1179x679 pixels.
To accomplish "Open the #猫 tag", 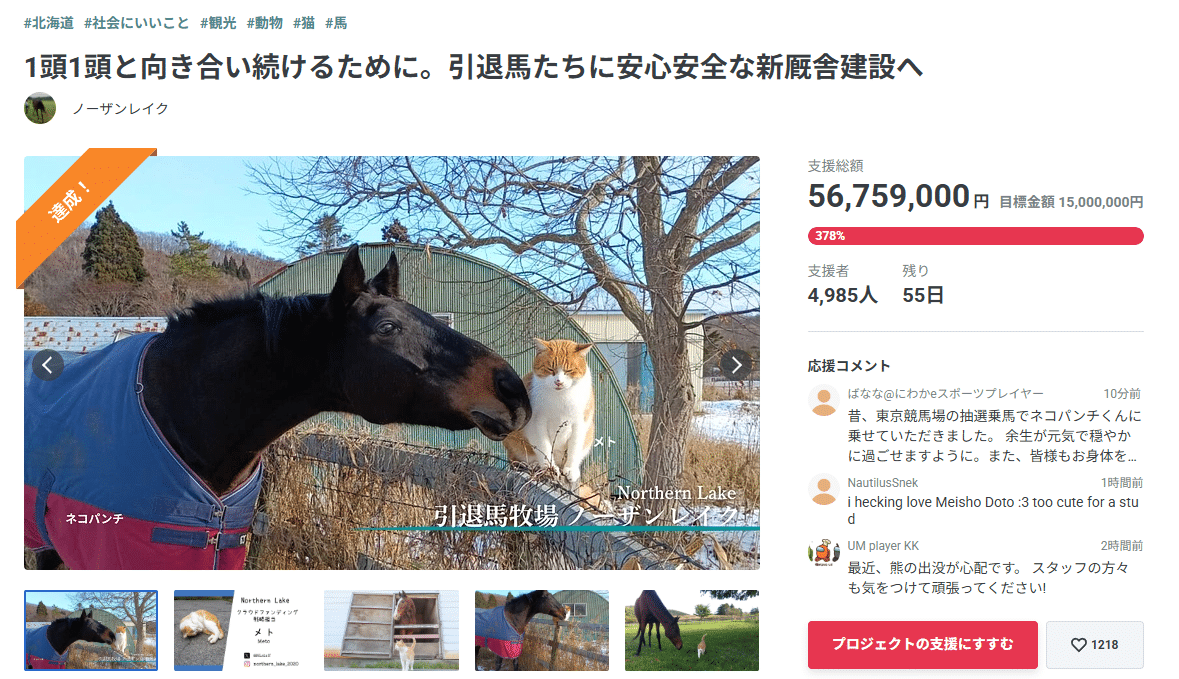I will 304,23.
